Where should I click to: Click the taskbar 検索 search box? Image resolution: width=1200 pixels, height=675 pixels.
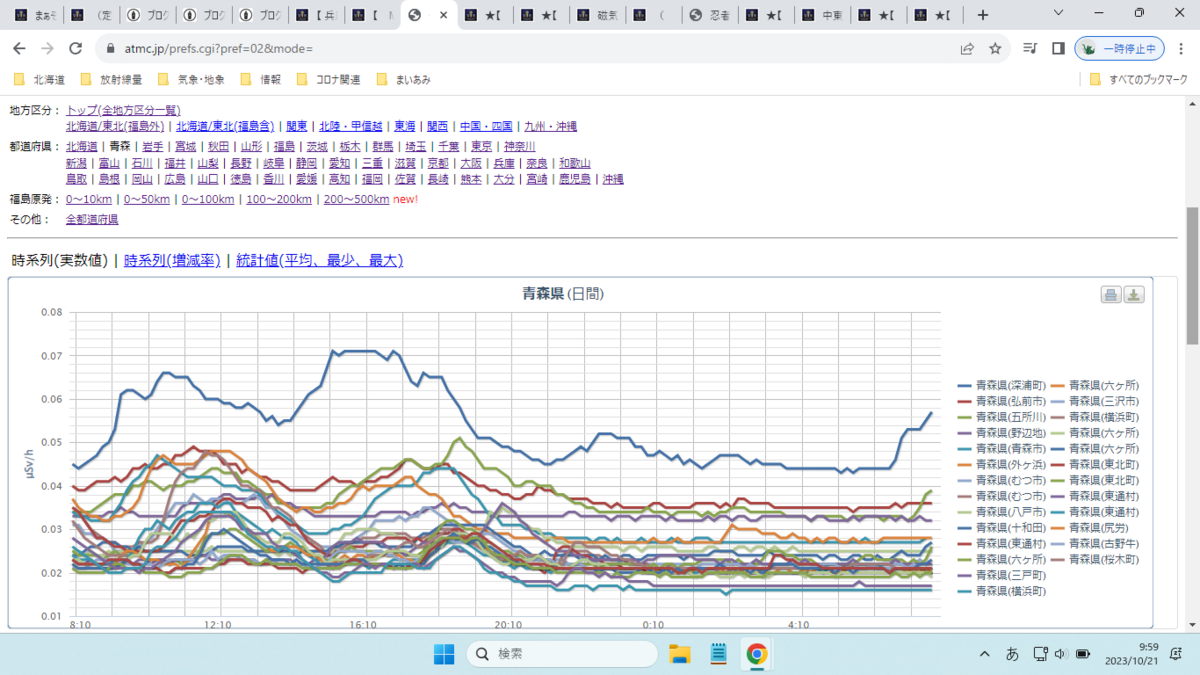(x=562, y=654)
